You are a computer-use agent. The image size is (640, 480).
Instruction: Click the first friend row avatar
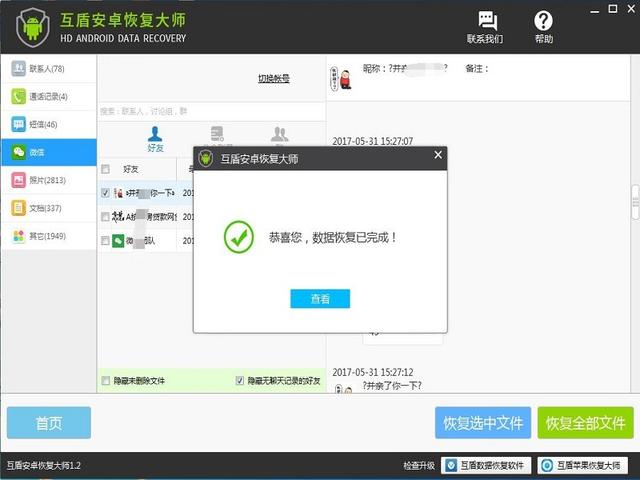(118, 193)
